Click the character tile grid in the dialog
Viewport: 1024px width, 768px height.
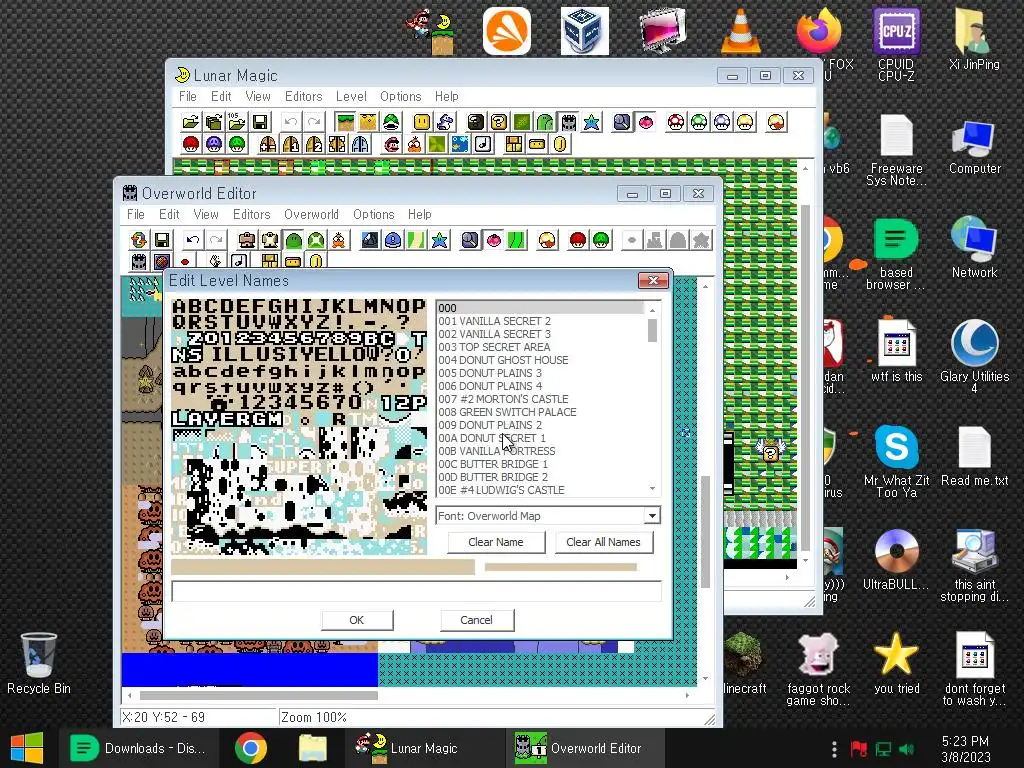pyautogui.click(x=299, y=426)
